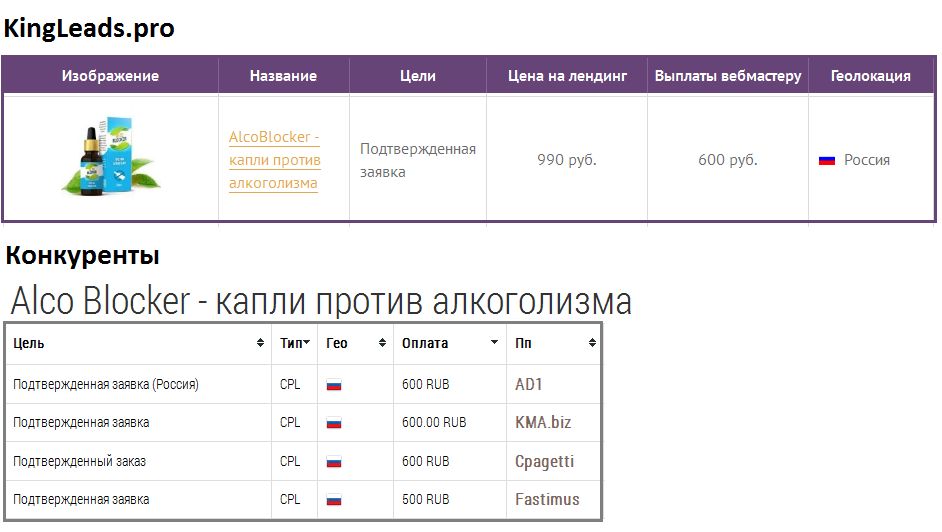Sort by the Тип column arrow
The width and height of the screenshot is (942, 532).
click(x=306, y=342)
